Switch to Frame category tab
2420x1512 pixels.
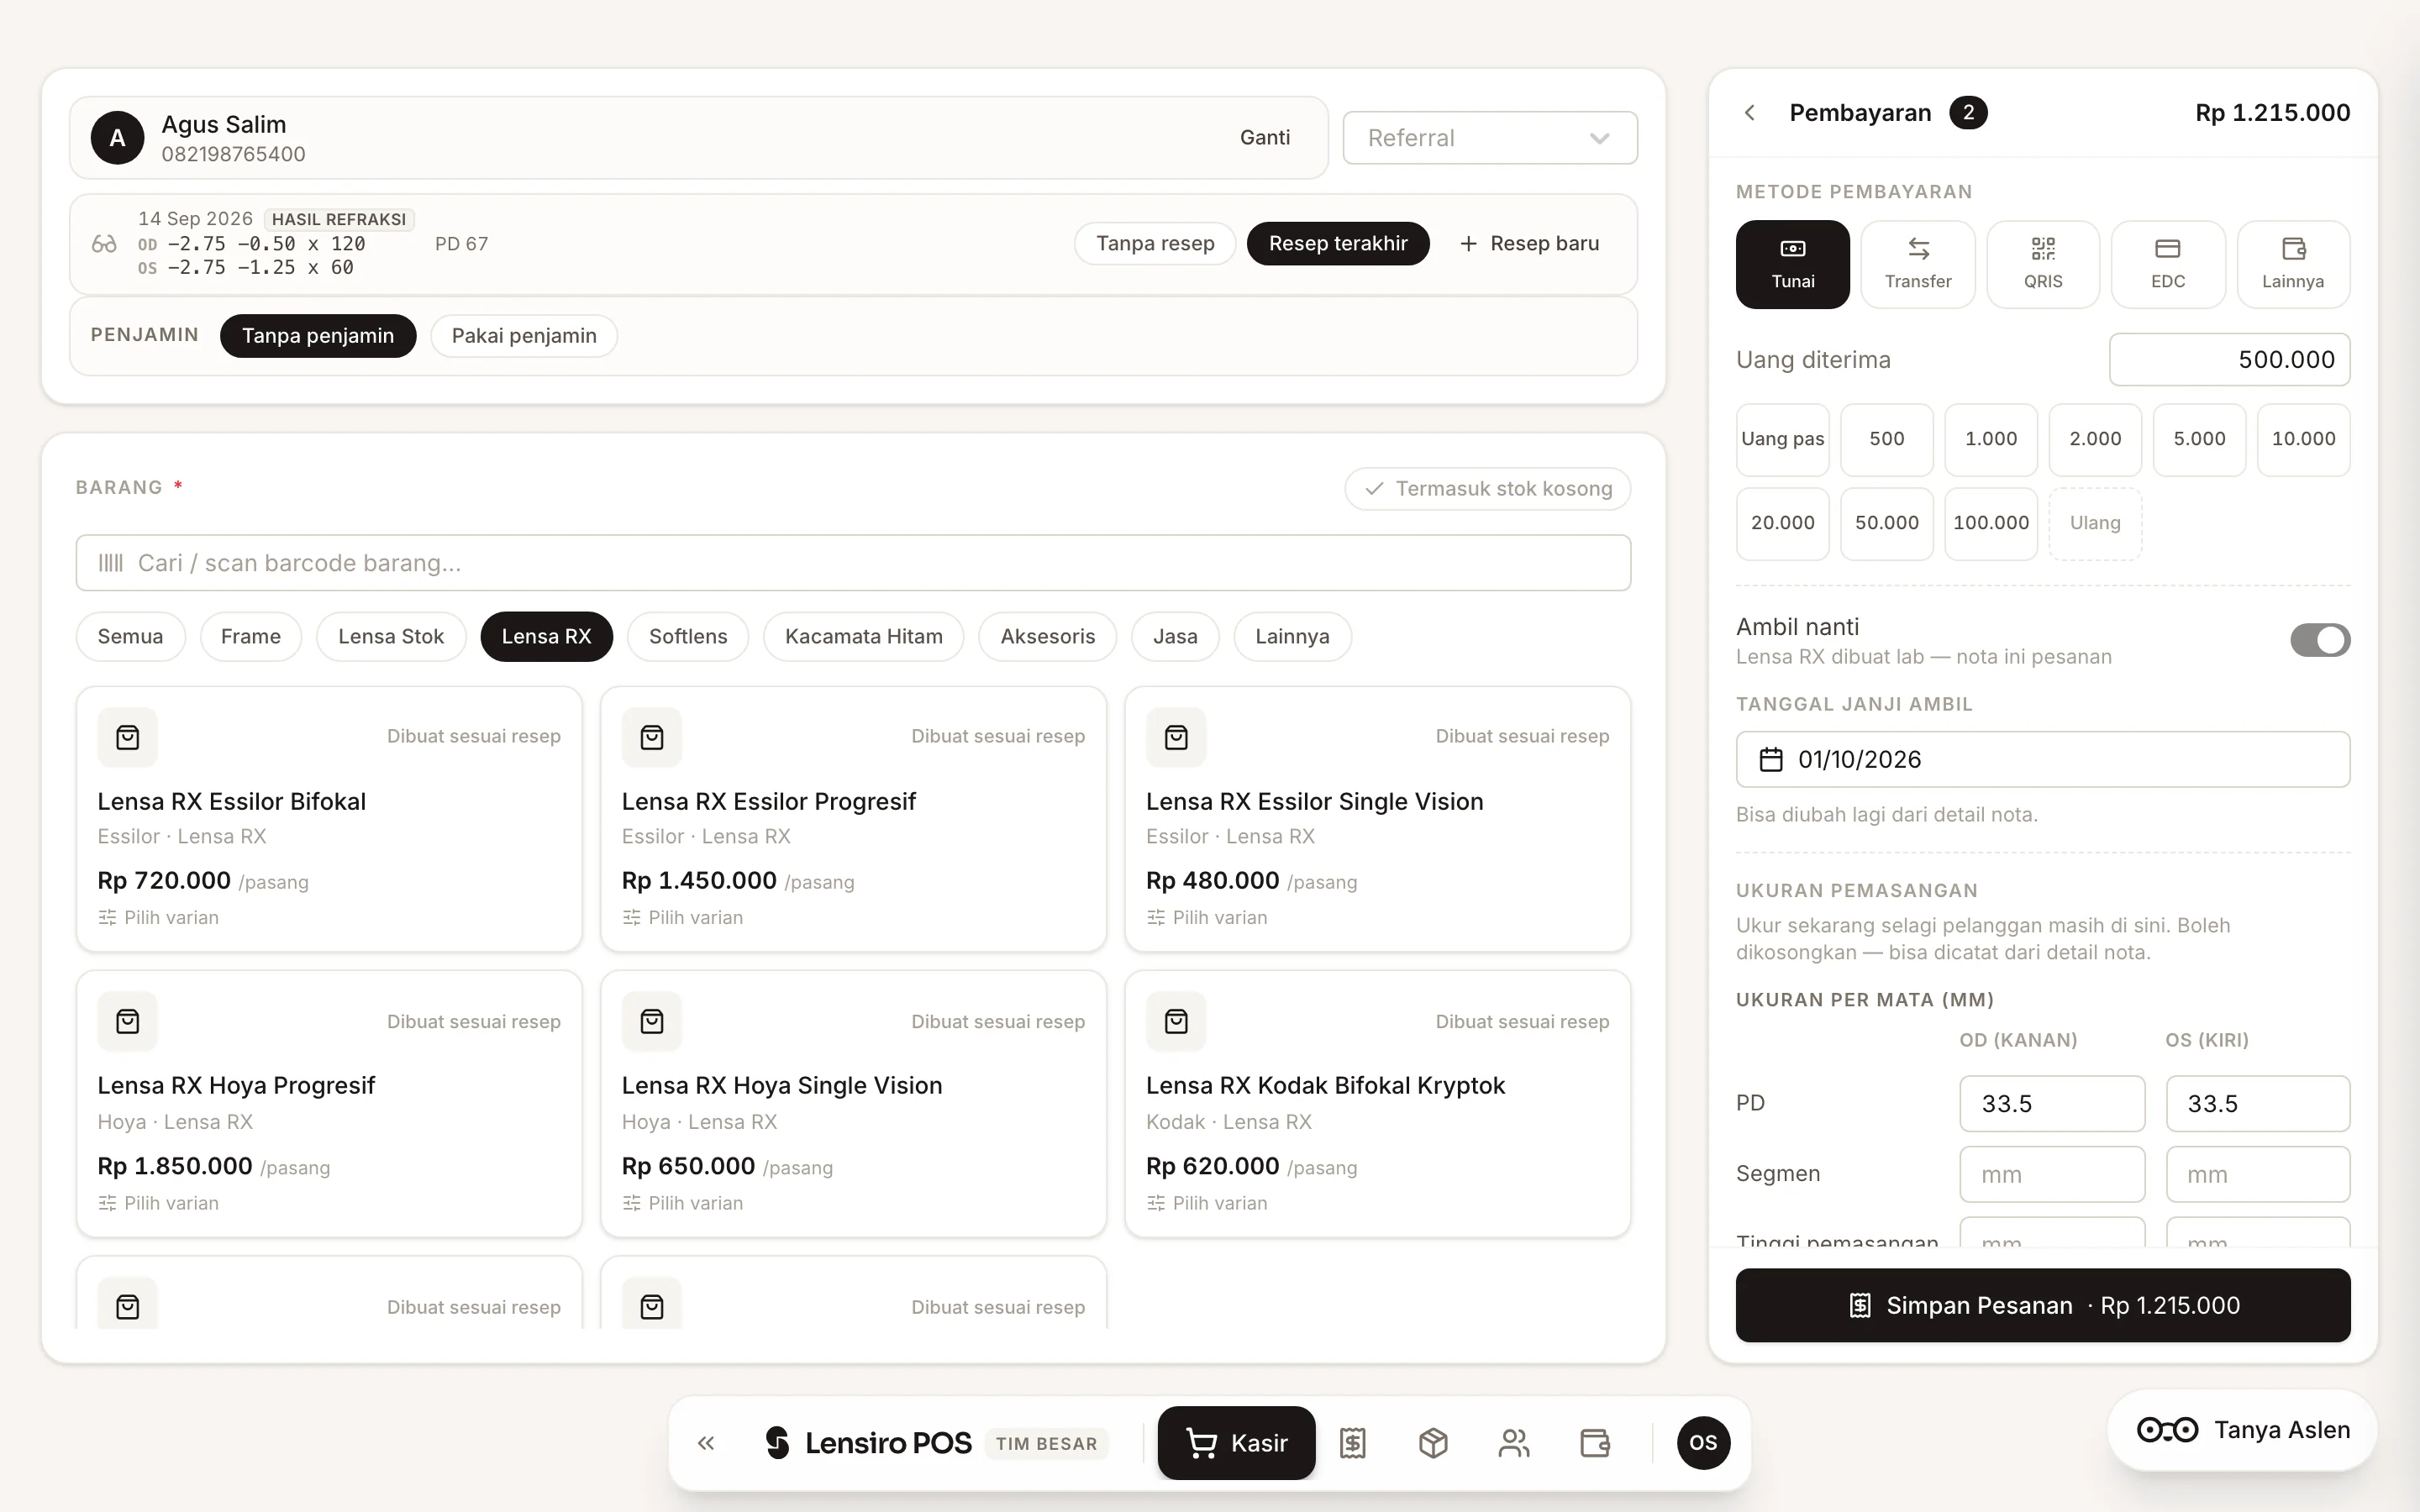[x=251, y=637]
